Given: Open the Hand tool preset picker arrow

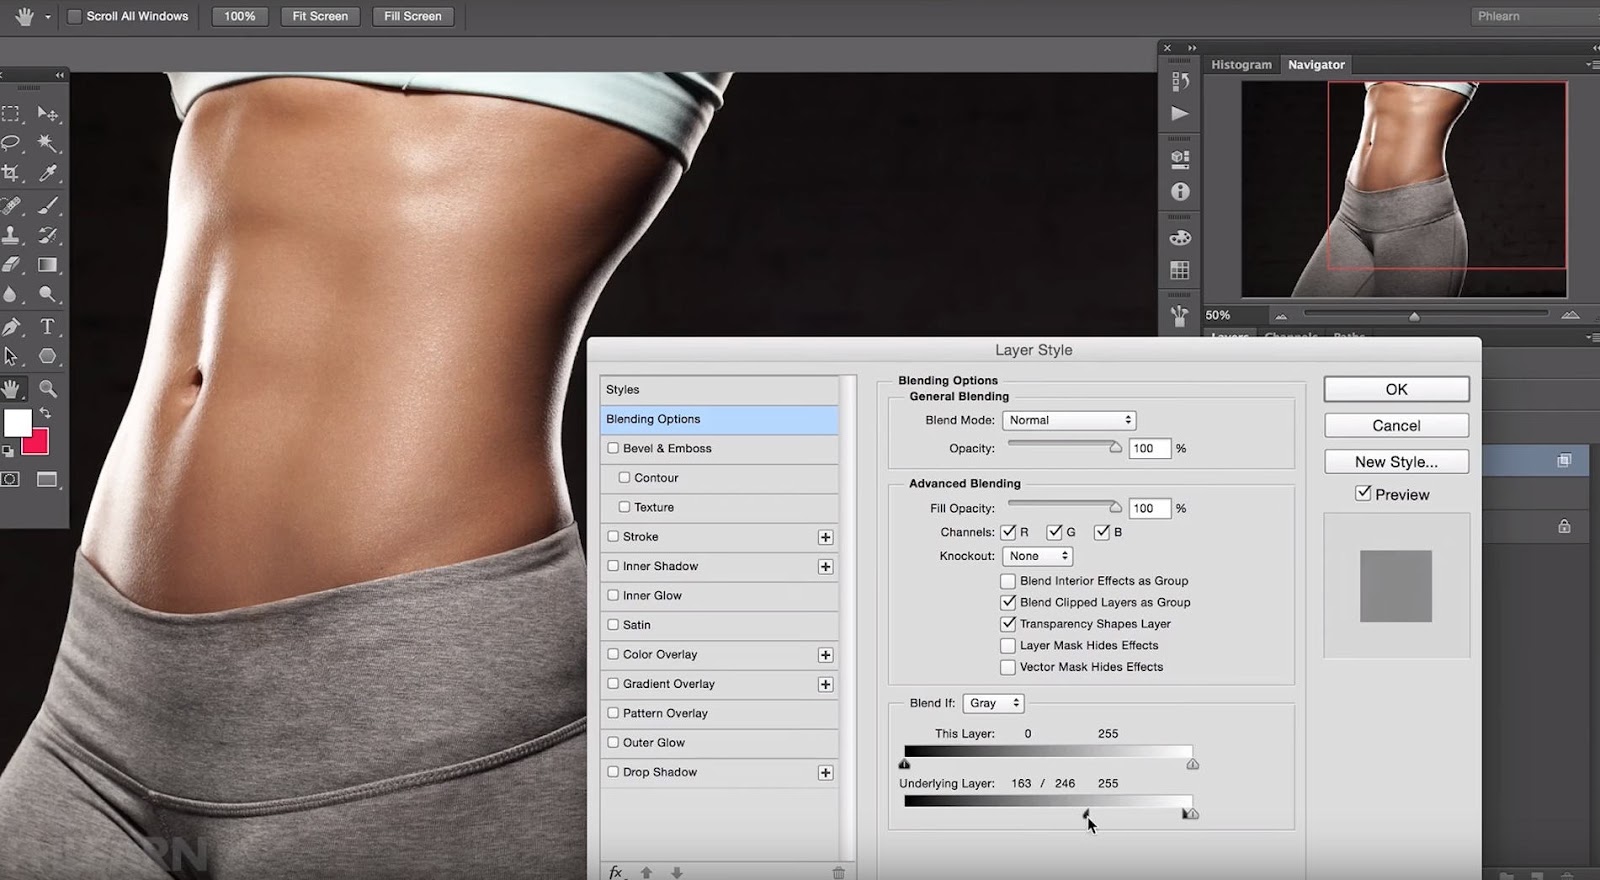Looking at the screenshot, I should tap(47, 17).
